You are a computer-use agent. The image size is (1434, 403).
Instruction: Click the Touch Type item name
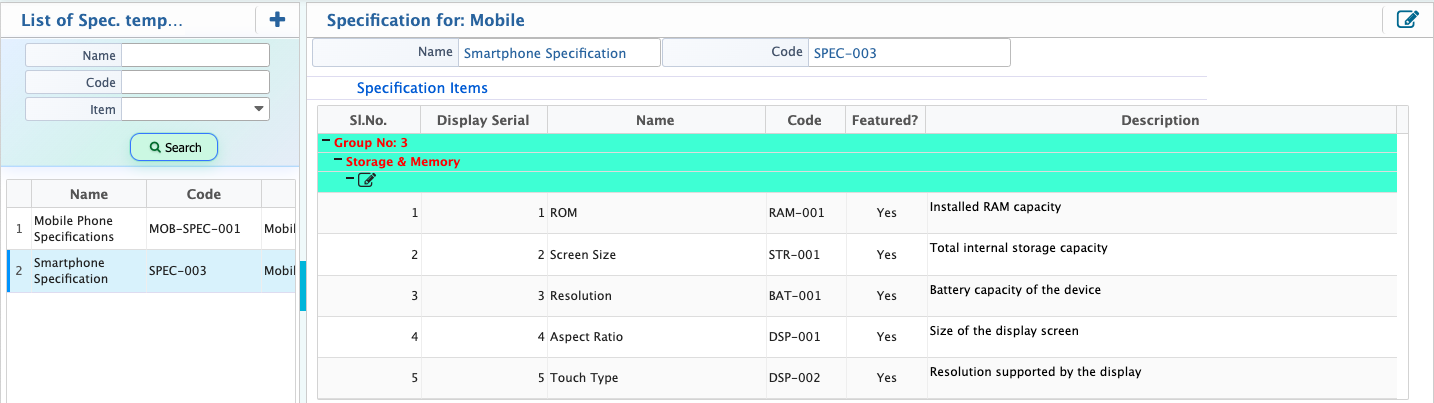pos(584,378)
